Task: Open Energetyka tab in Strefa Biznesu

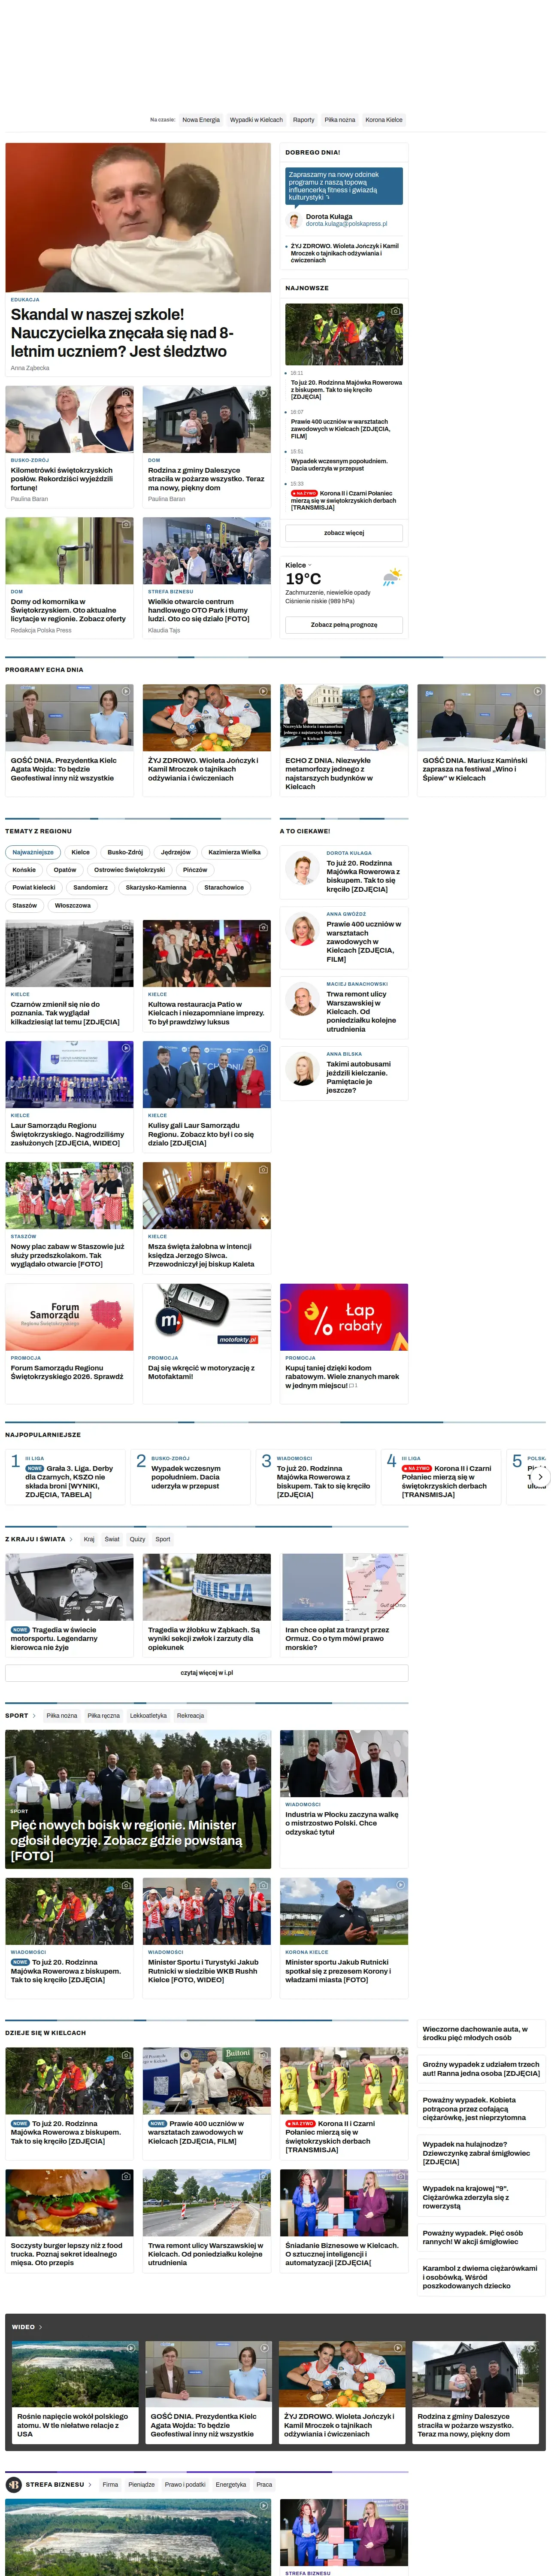Action: pos(231,2484)
